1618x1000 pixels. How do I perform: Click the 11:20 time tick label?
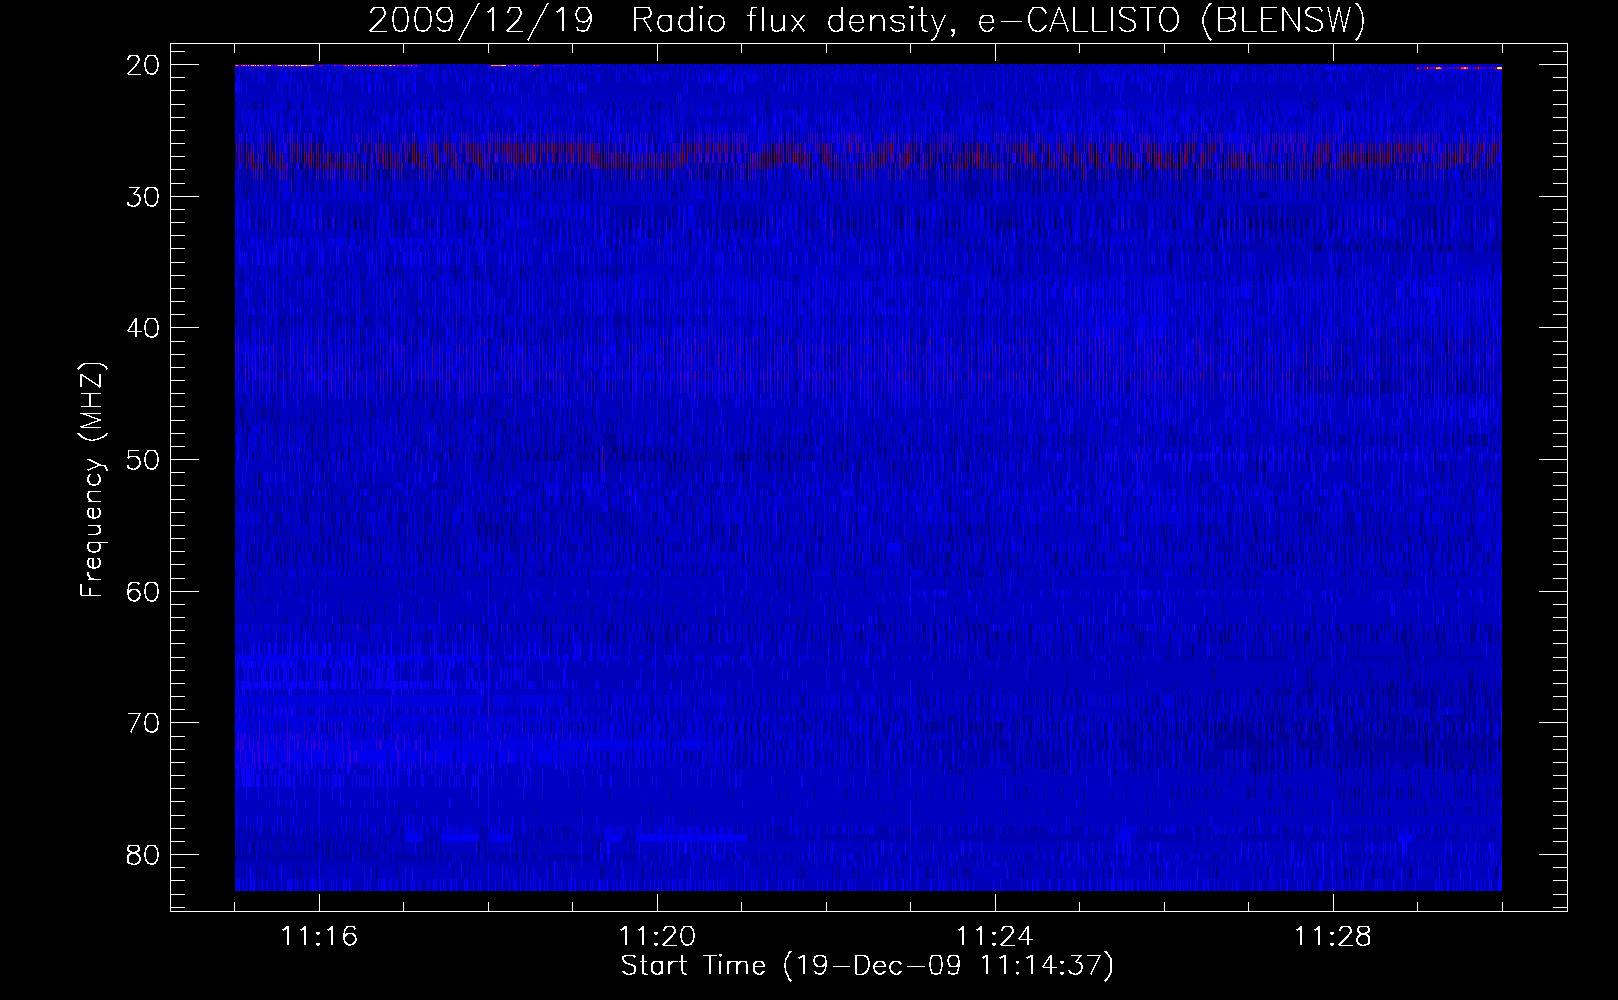tap(657, 937)
